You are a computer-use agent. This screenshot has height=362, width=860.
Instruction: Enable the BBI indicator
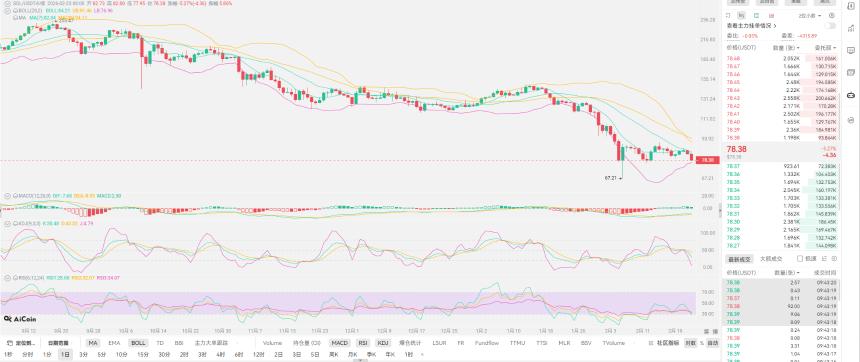[x=179, y=343]
